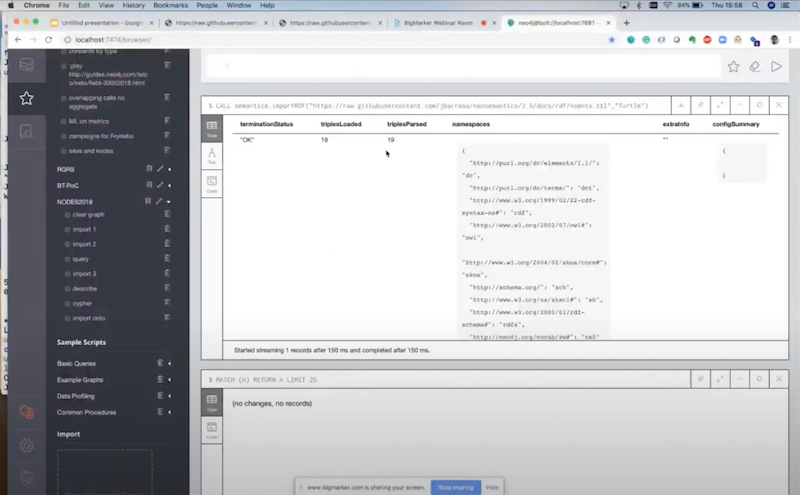Collapse the importRDF result frame
This screenshot has height=495, width=800.
(740, 105)
